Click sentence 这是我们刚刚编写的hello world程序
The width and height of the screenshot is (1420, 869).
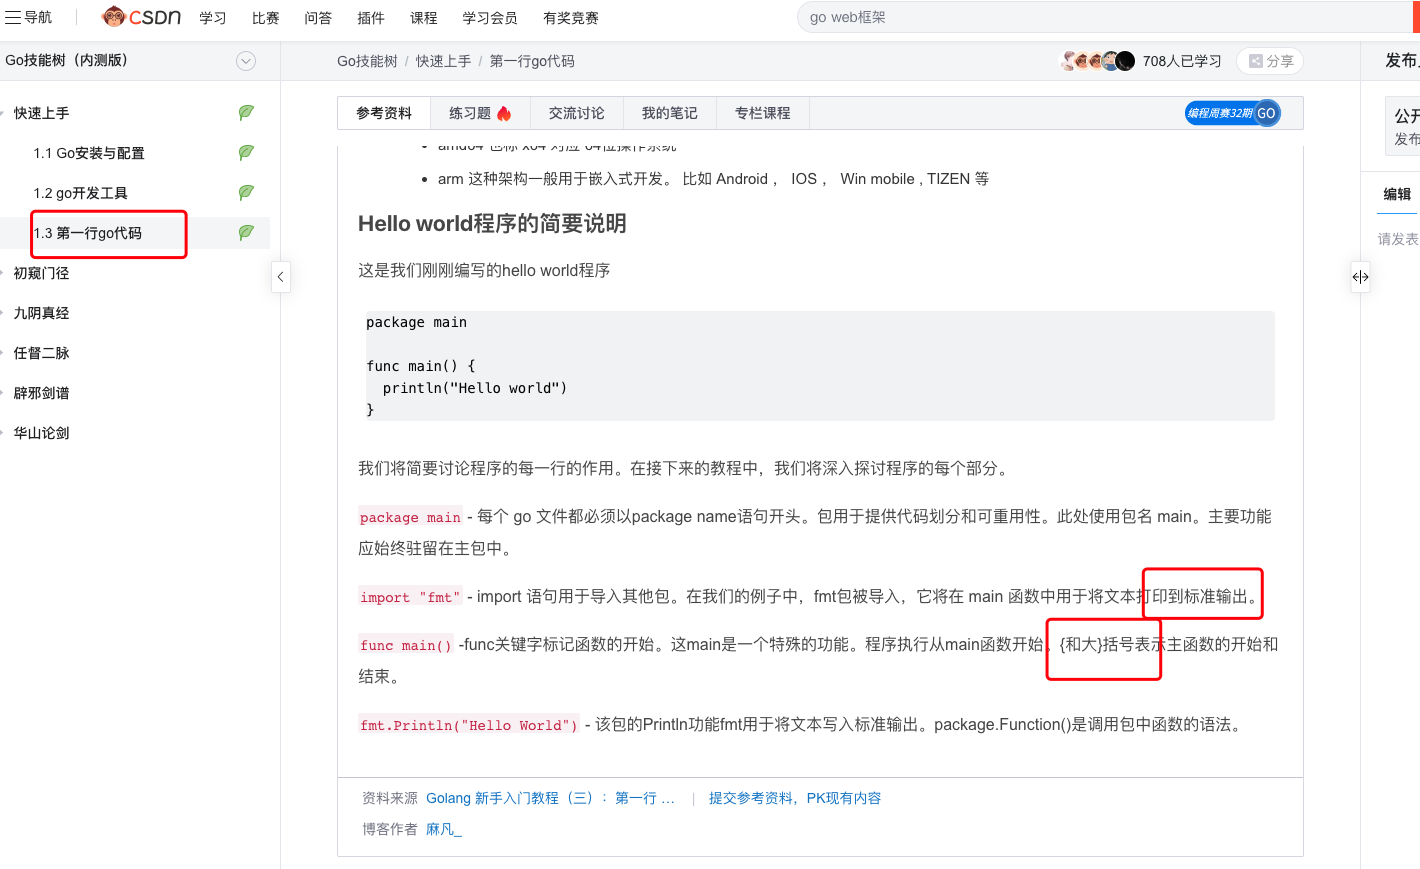coord(484,270)
